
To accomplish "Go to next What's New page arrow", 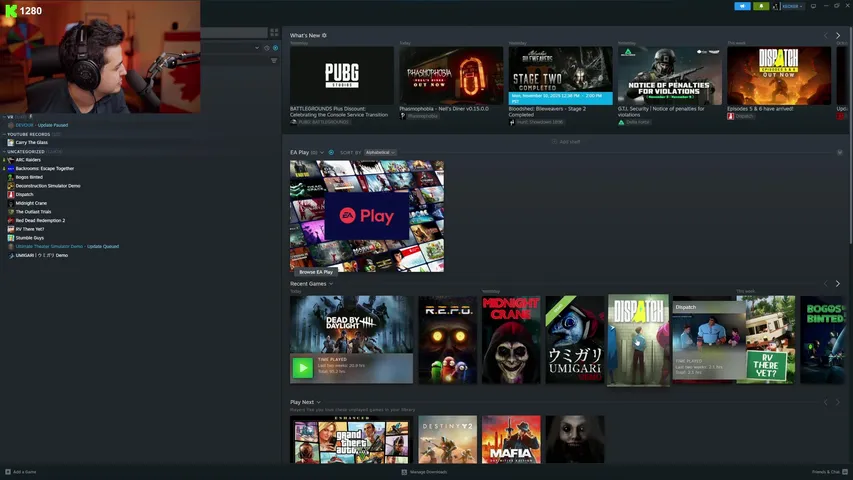I will [838, 35].
